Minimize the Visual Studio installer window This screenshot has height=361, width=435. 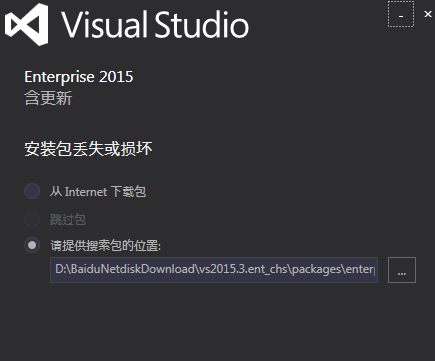tap(401, 15)
